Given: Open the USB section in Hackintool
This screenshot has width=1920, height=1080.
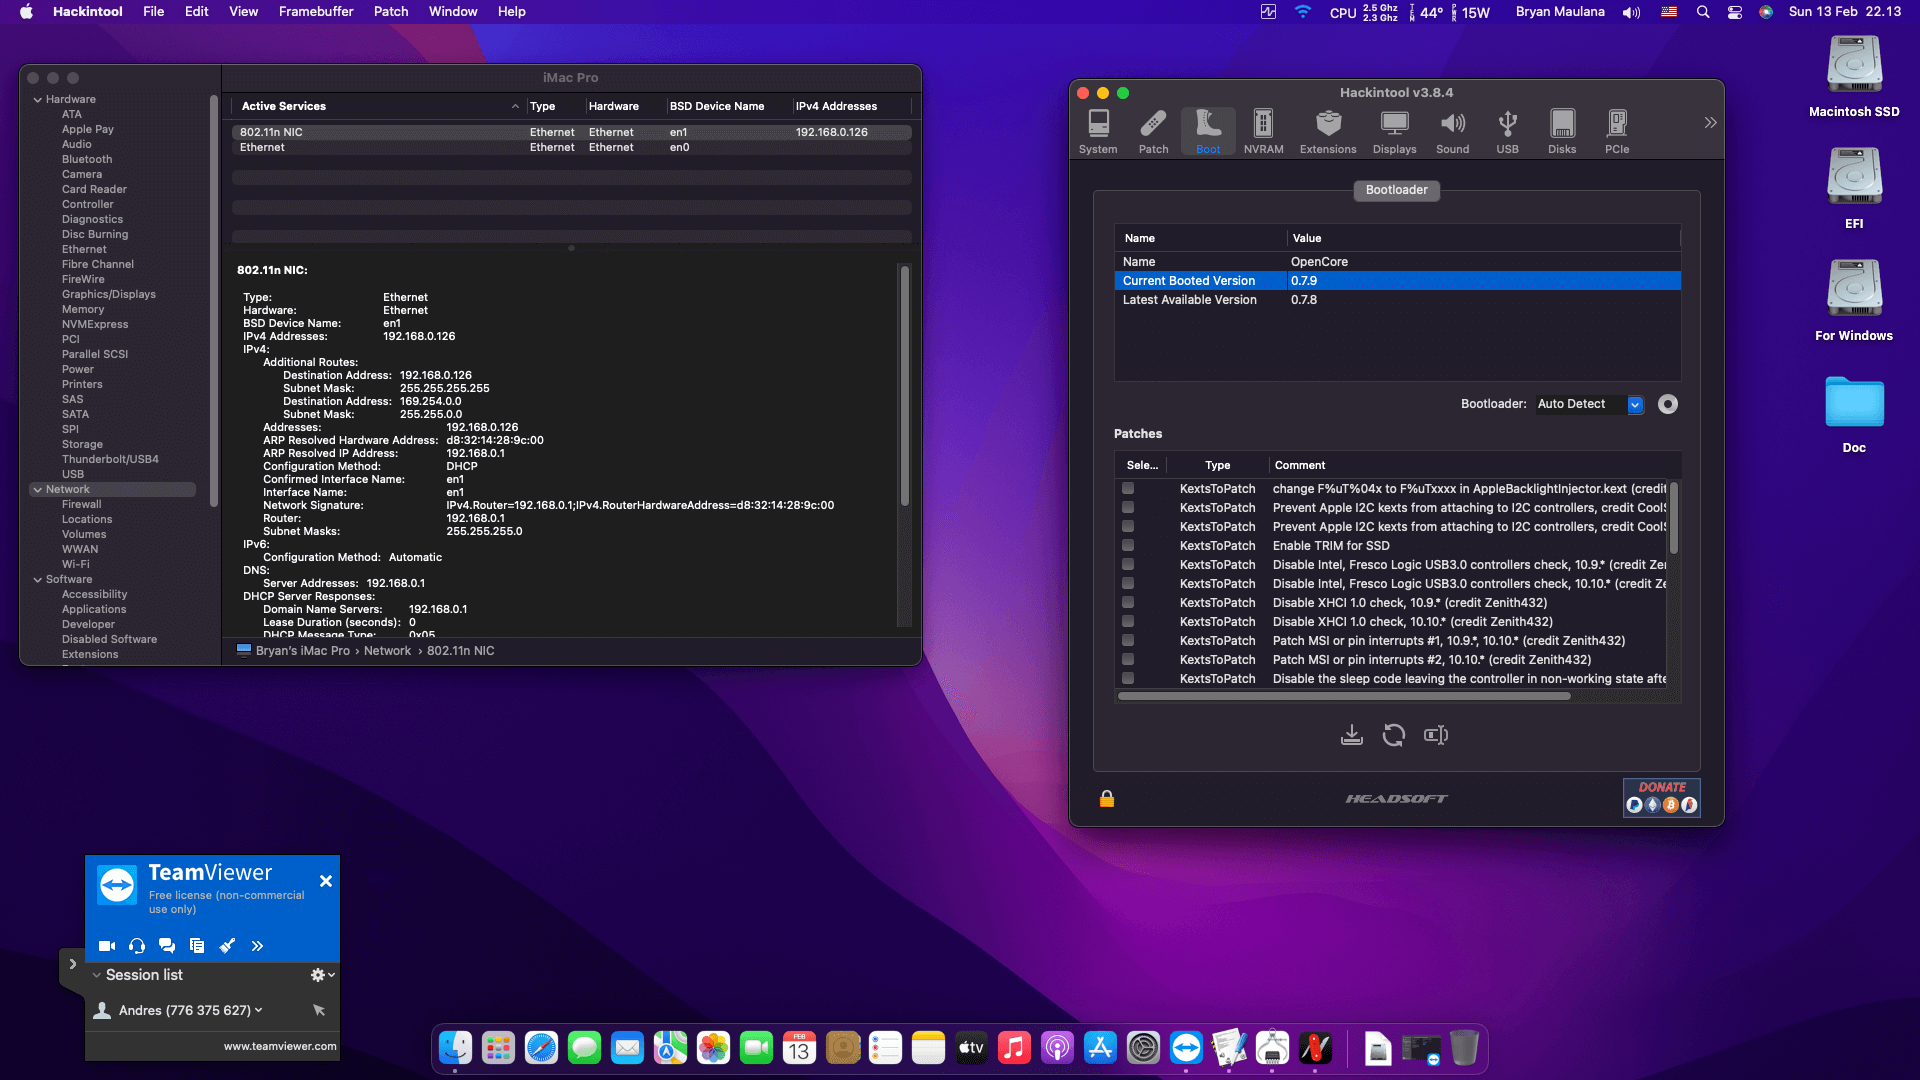Looking at the screenshot, I should [1507, 131].
